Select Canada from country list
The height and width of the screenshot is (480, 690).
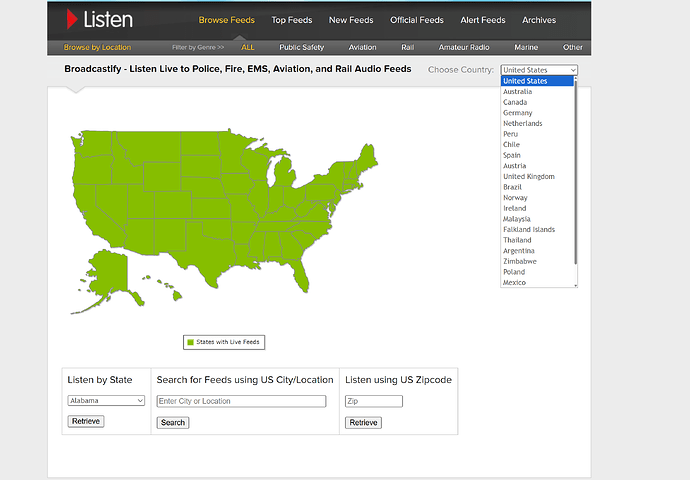point(516,102)
